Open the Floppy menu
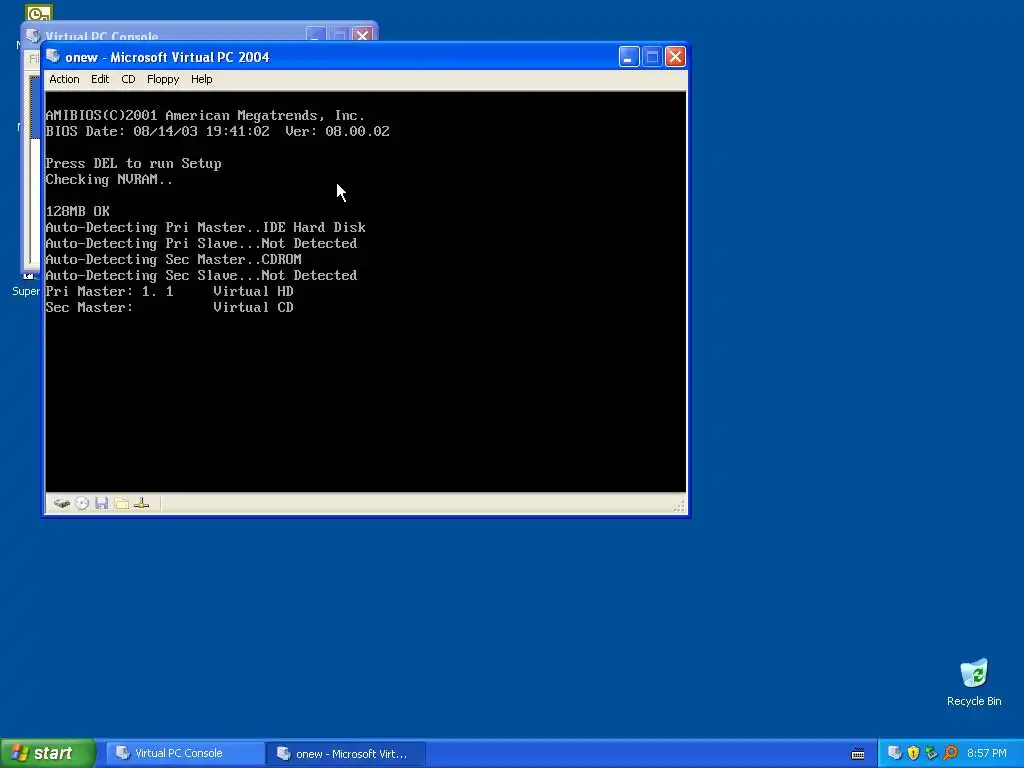This screenshot has width=1024, height=768. 163,79
